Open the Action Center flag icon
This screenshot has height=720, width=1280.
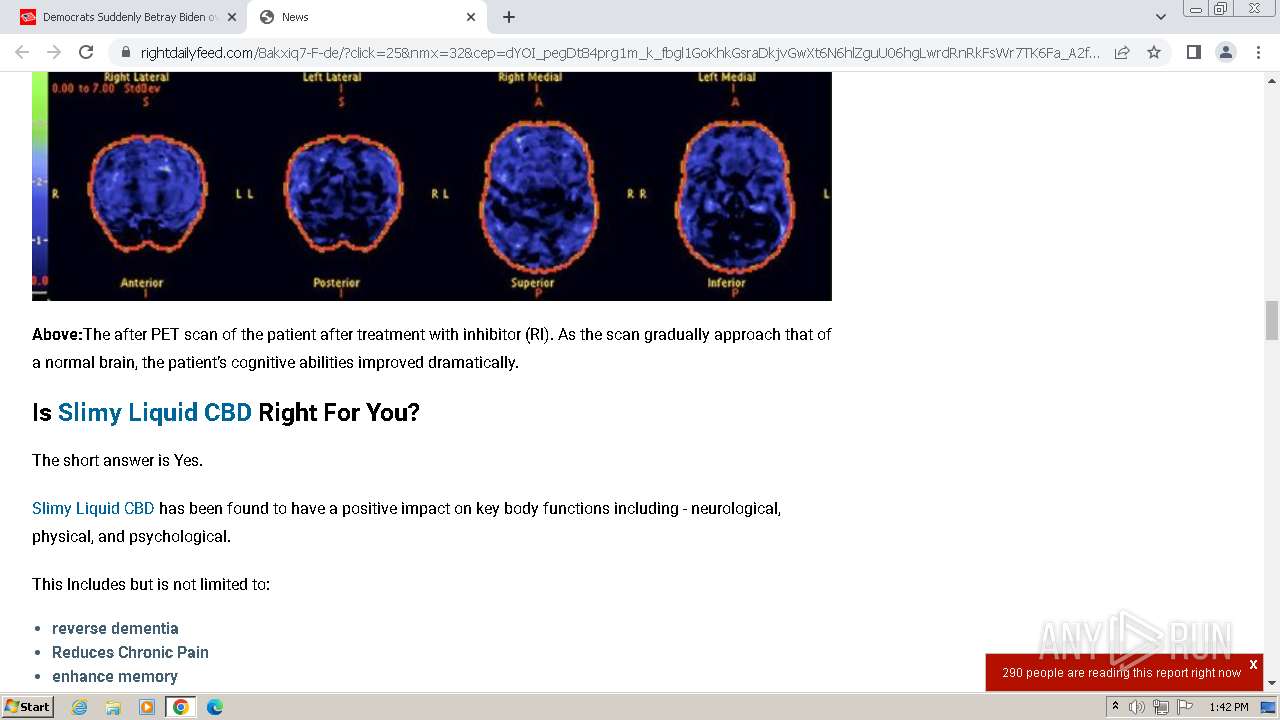coord(1186,707)
